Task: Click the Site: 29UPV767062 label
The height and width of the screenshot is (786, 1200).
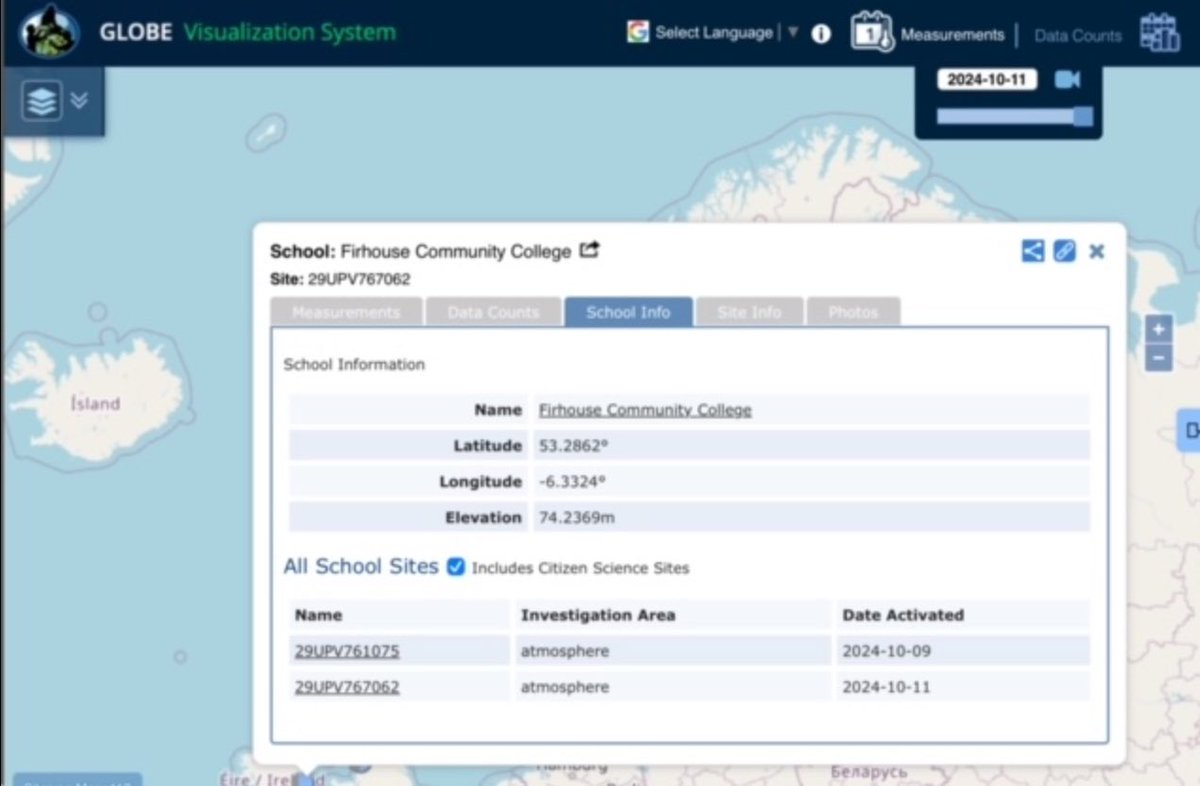Action: [340, 279]
